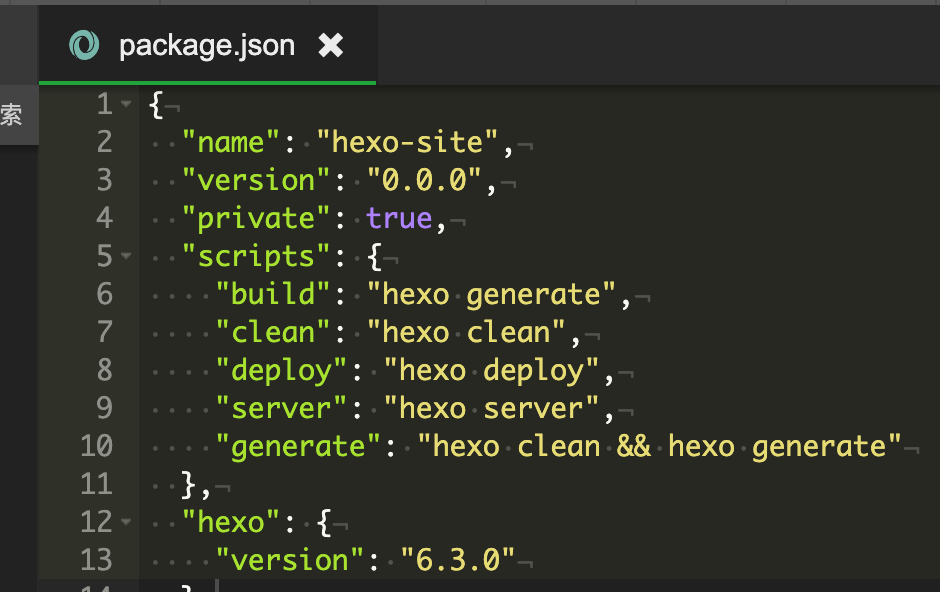Click the package.json file type icon

[x=84, y=45]
